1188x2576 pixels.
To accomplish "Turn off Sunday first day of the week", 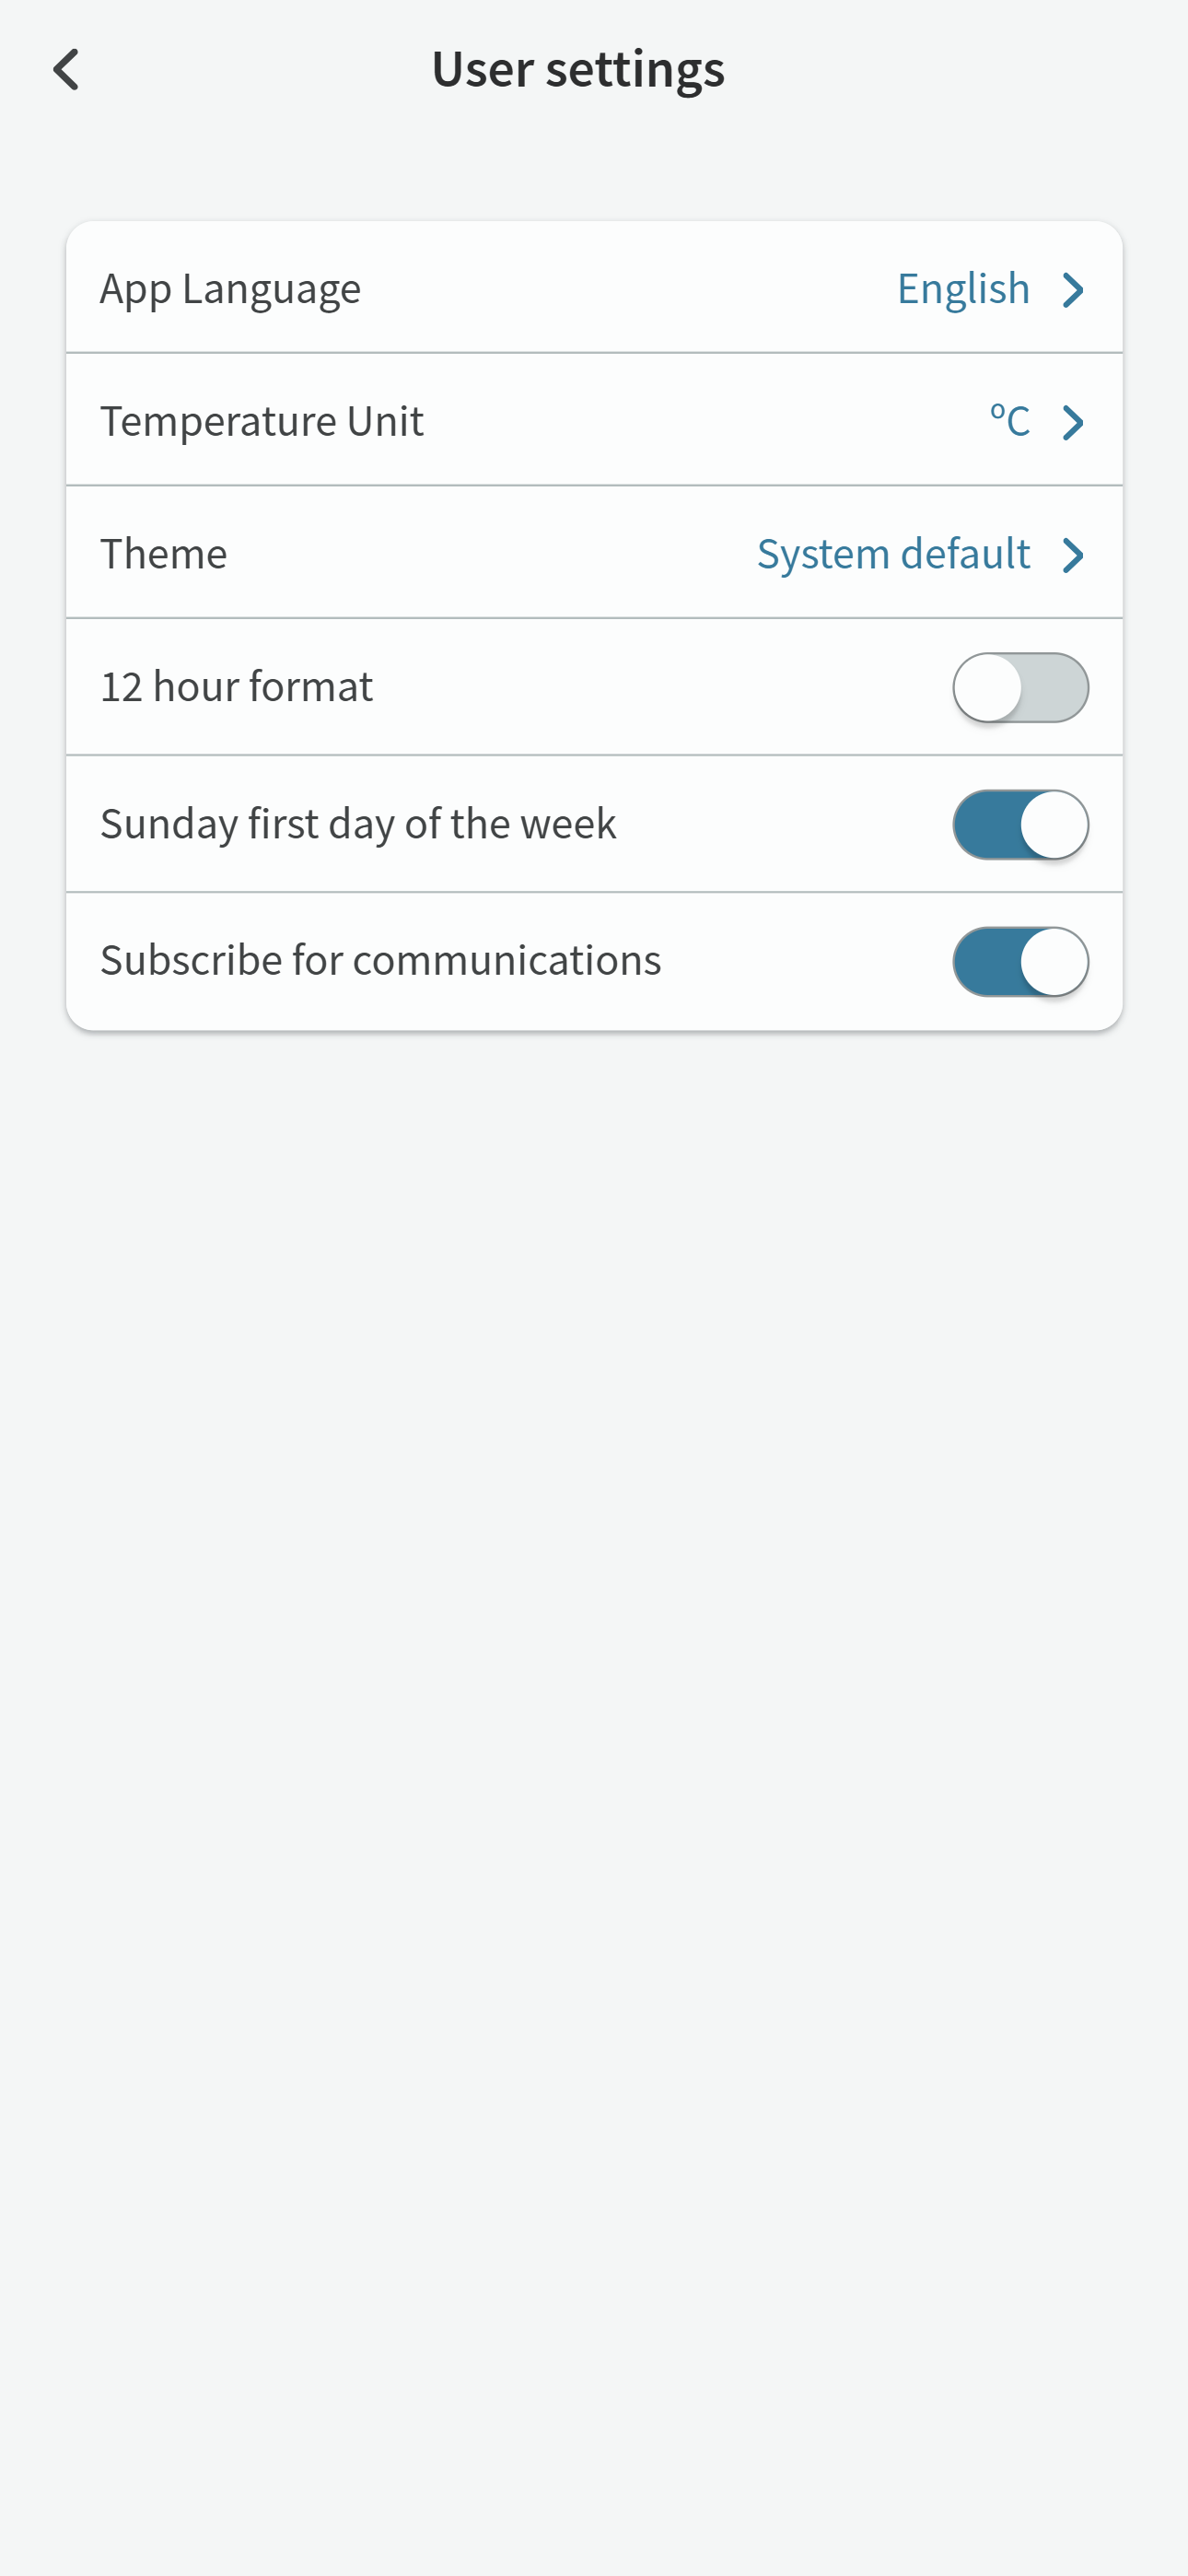I will click(1020, 825).
